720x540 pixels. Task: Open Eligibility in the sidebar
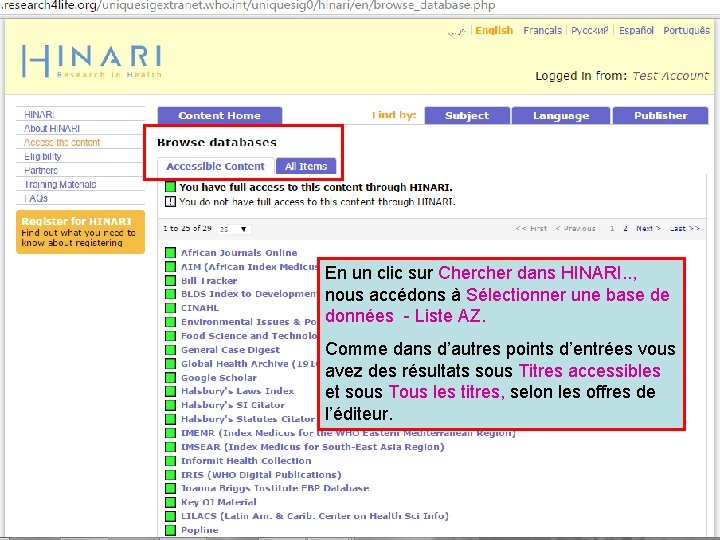pos(43,157)
